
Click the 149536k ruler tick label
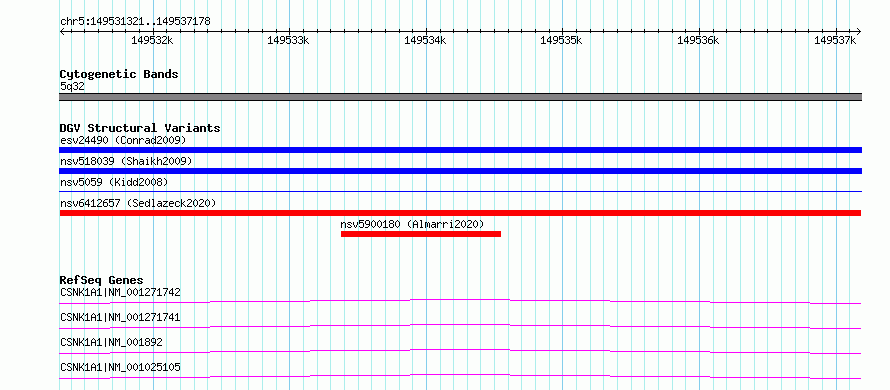tap(698, 40)
